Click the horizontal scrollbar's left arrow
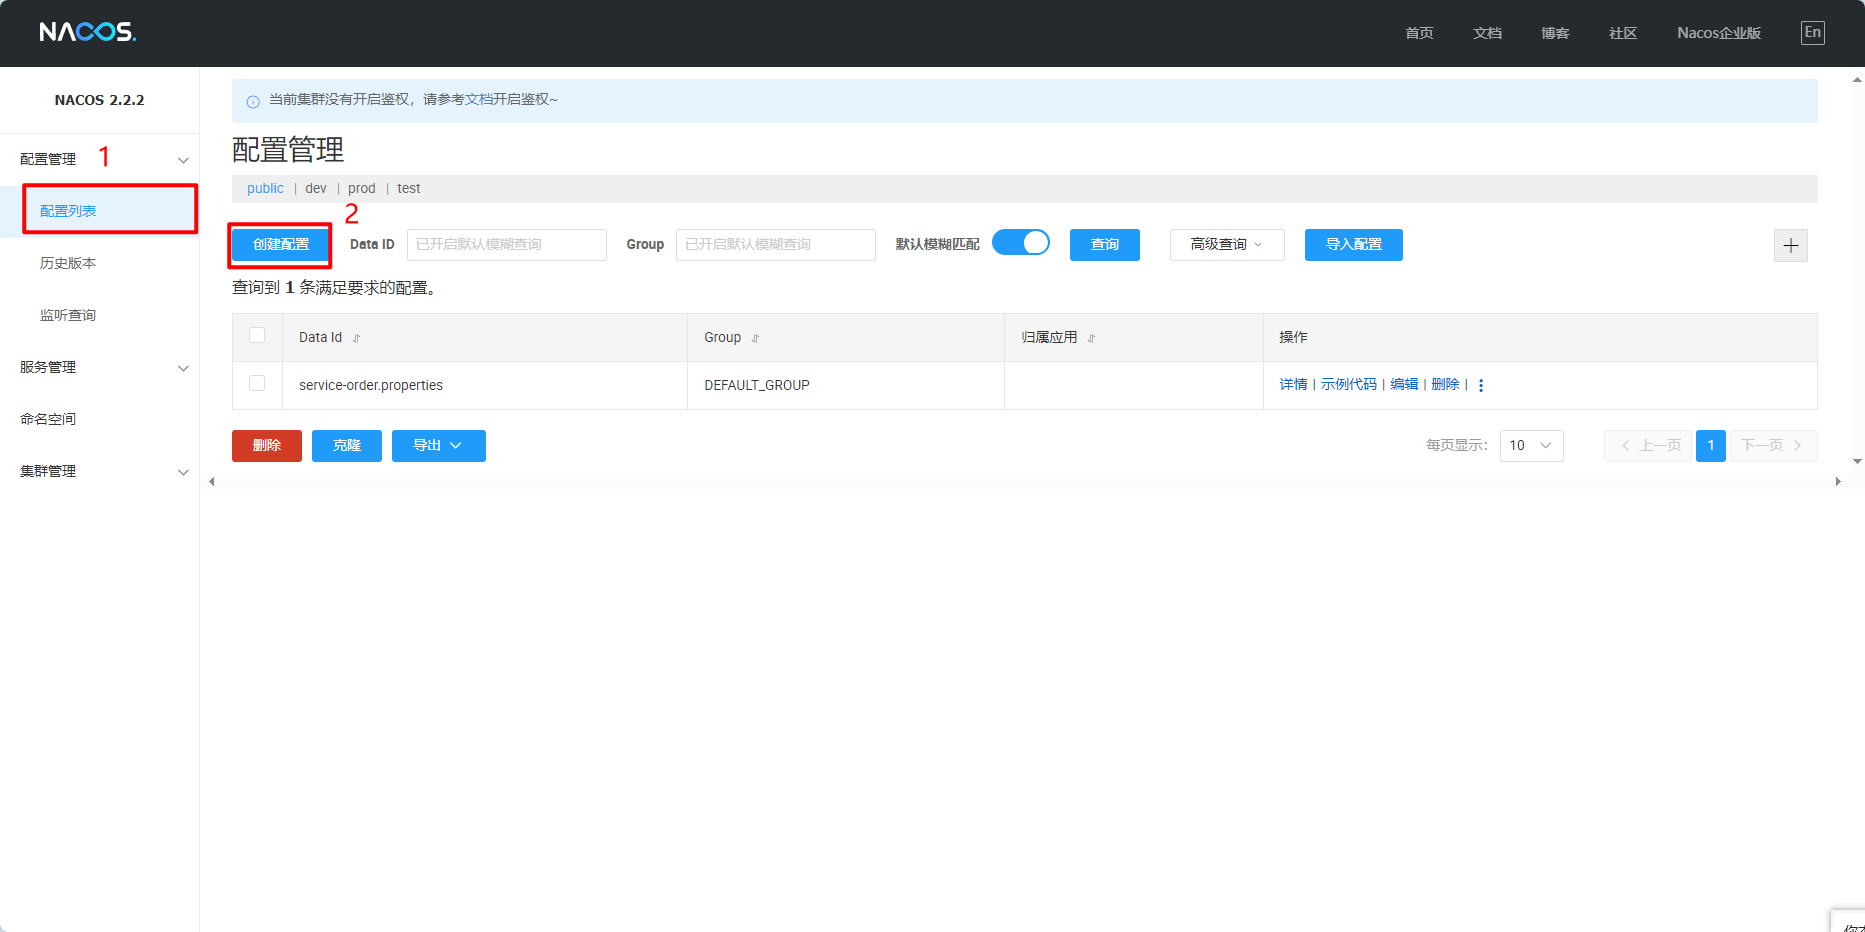 pos(211,482)
